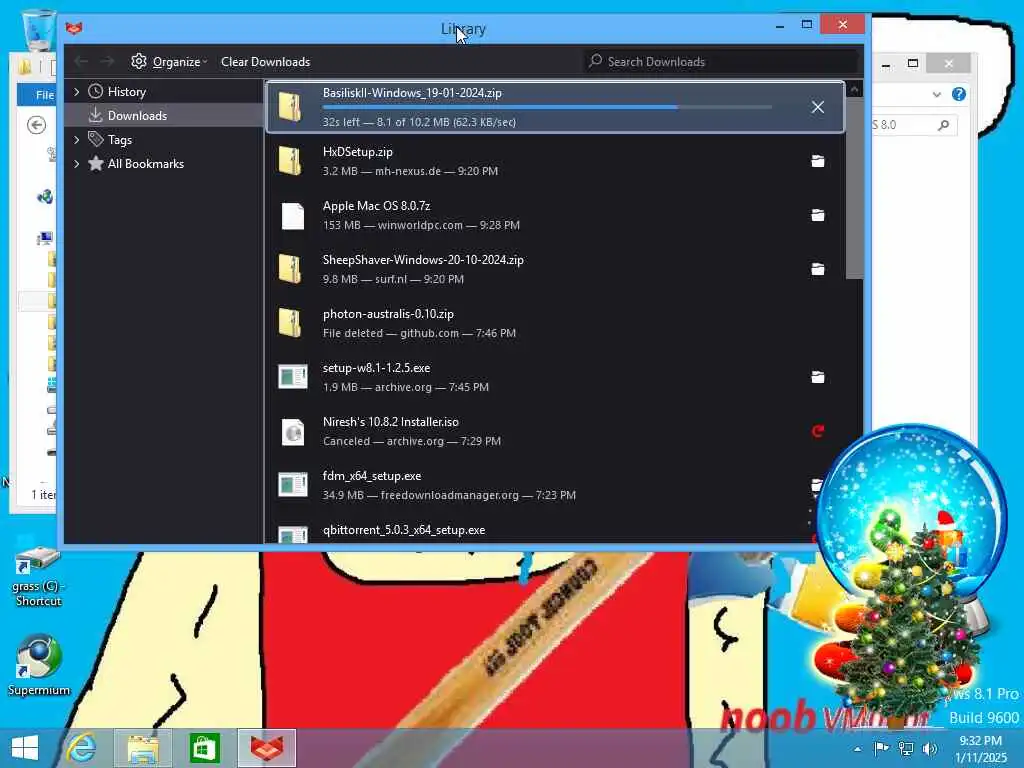1024x768 pixels.
Task: Expand ribbon chevron in background Explorer window
Action: click(x=936, y=94)
